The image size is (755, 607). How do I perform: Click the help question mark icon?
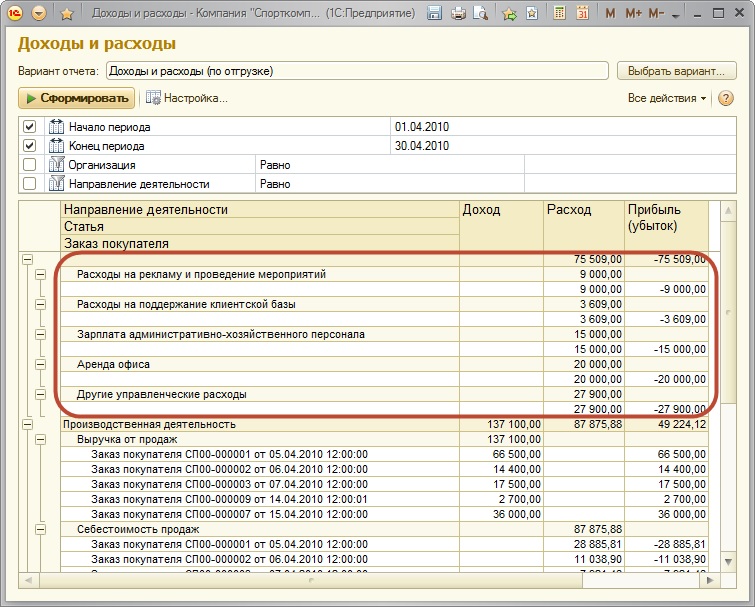pyautogui.click(x=725, y=98)
